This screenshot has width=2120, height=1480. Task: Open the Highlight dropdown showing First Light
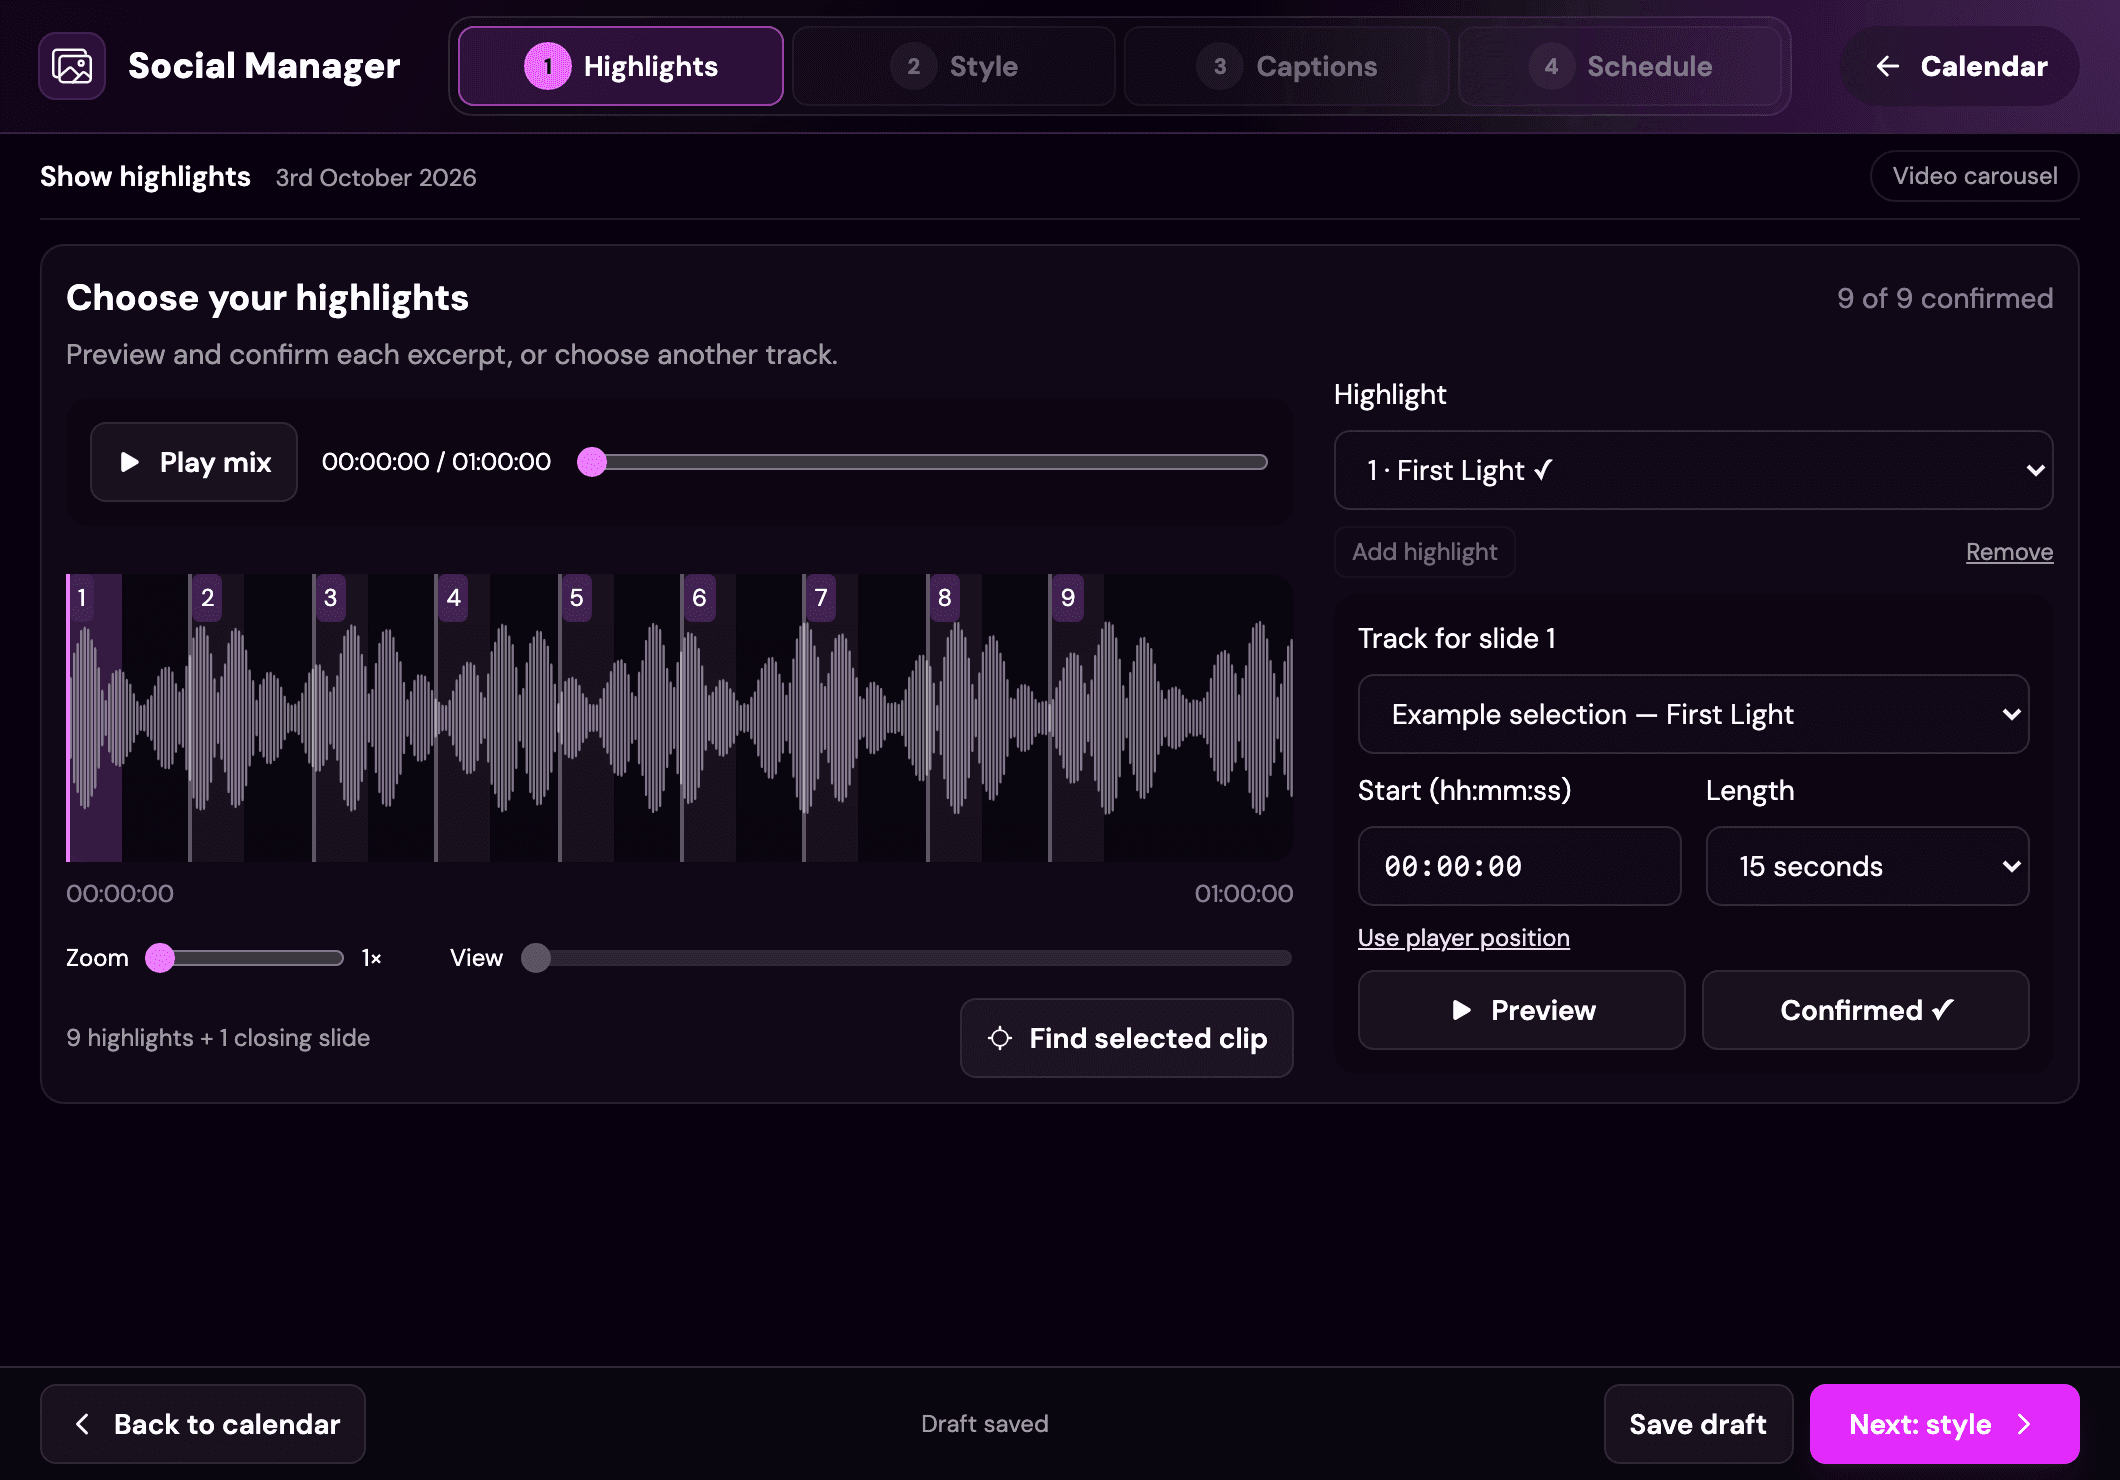tap(1693, 470)
